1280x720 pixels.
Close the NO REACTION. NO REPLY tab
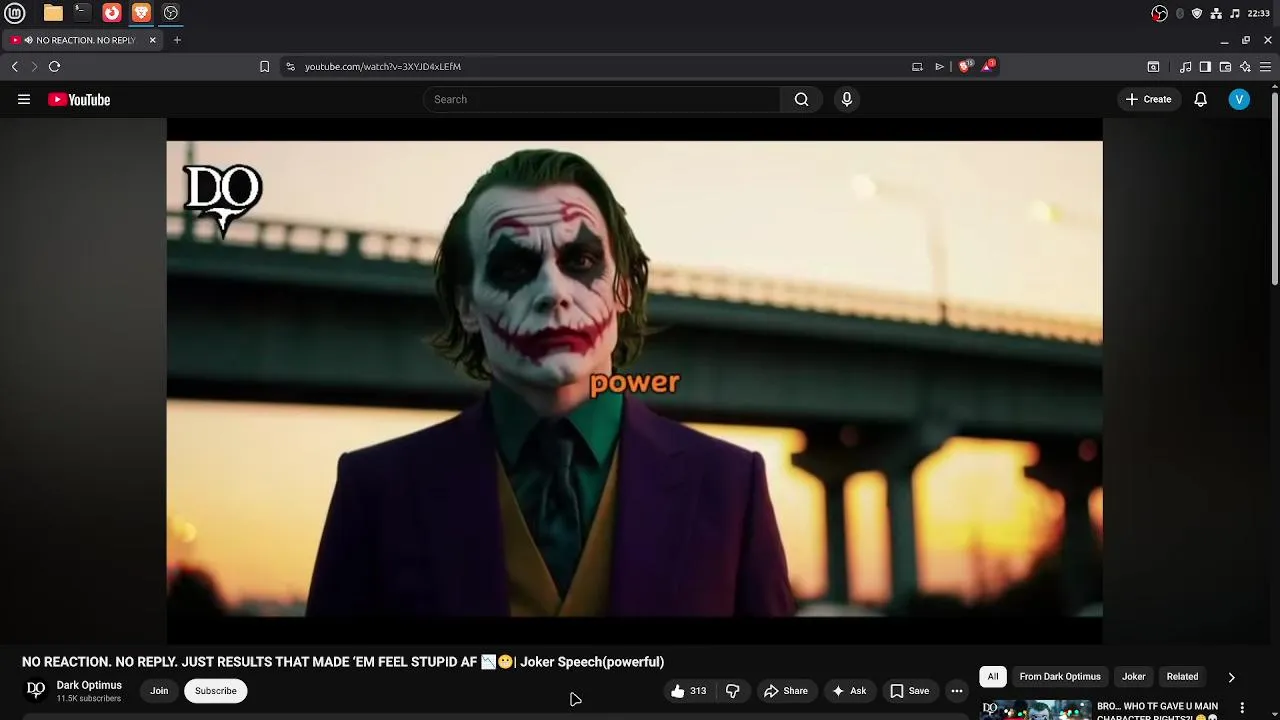pyautogui.click(x=152, y=40)
